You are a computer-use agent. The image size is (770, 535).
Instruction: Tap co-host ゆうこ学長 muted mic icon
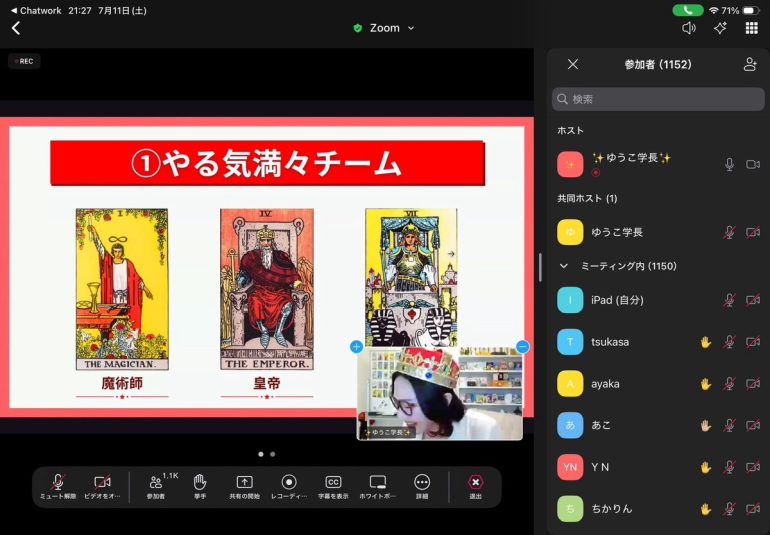[x=729, y=232]
